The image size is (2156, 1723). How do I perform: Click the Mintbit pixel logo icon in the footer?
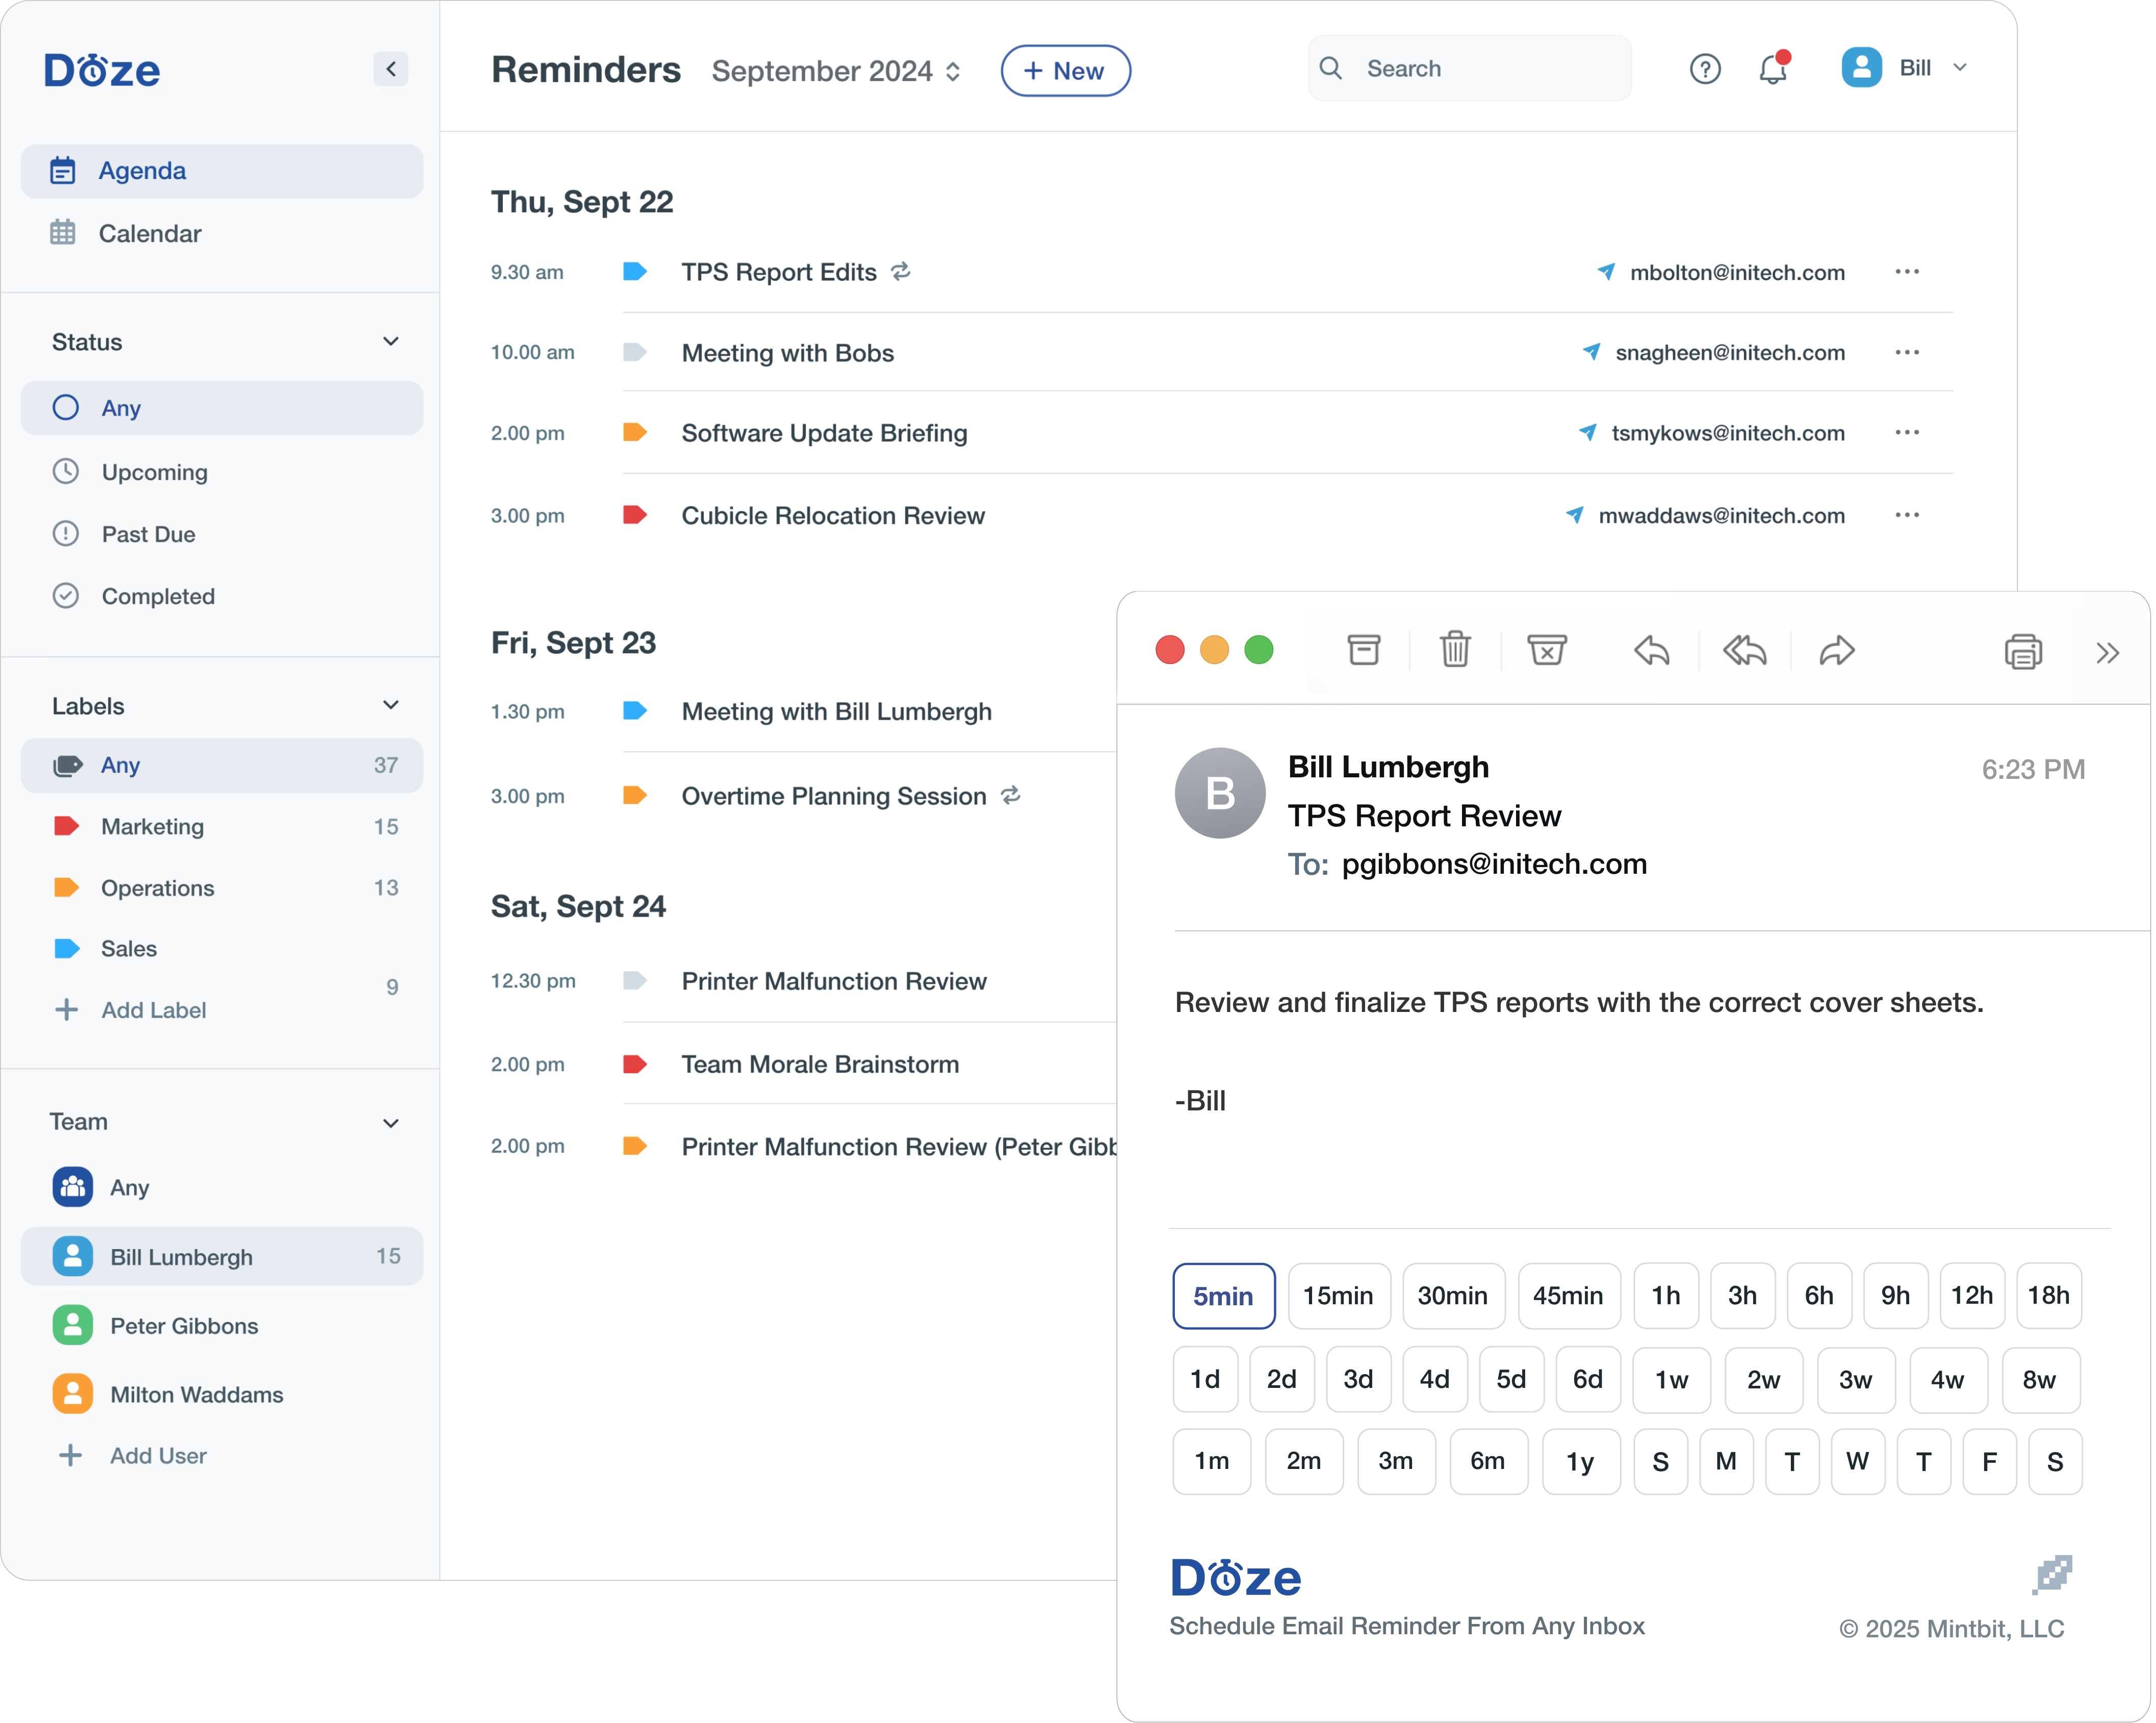[2052, 1576]
